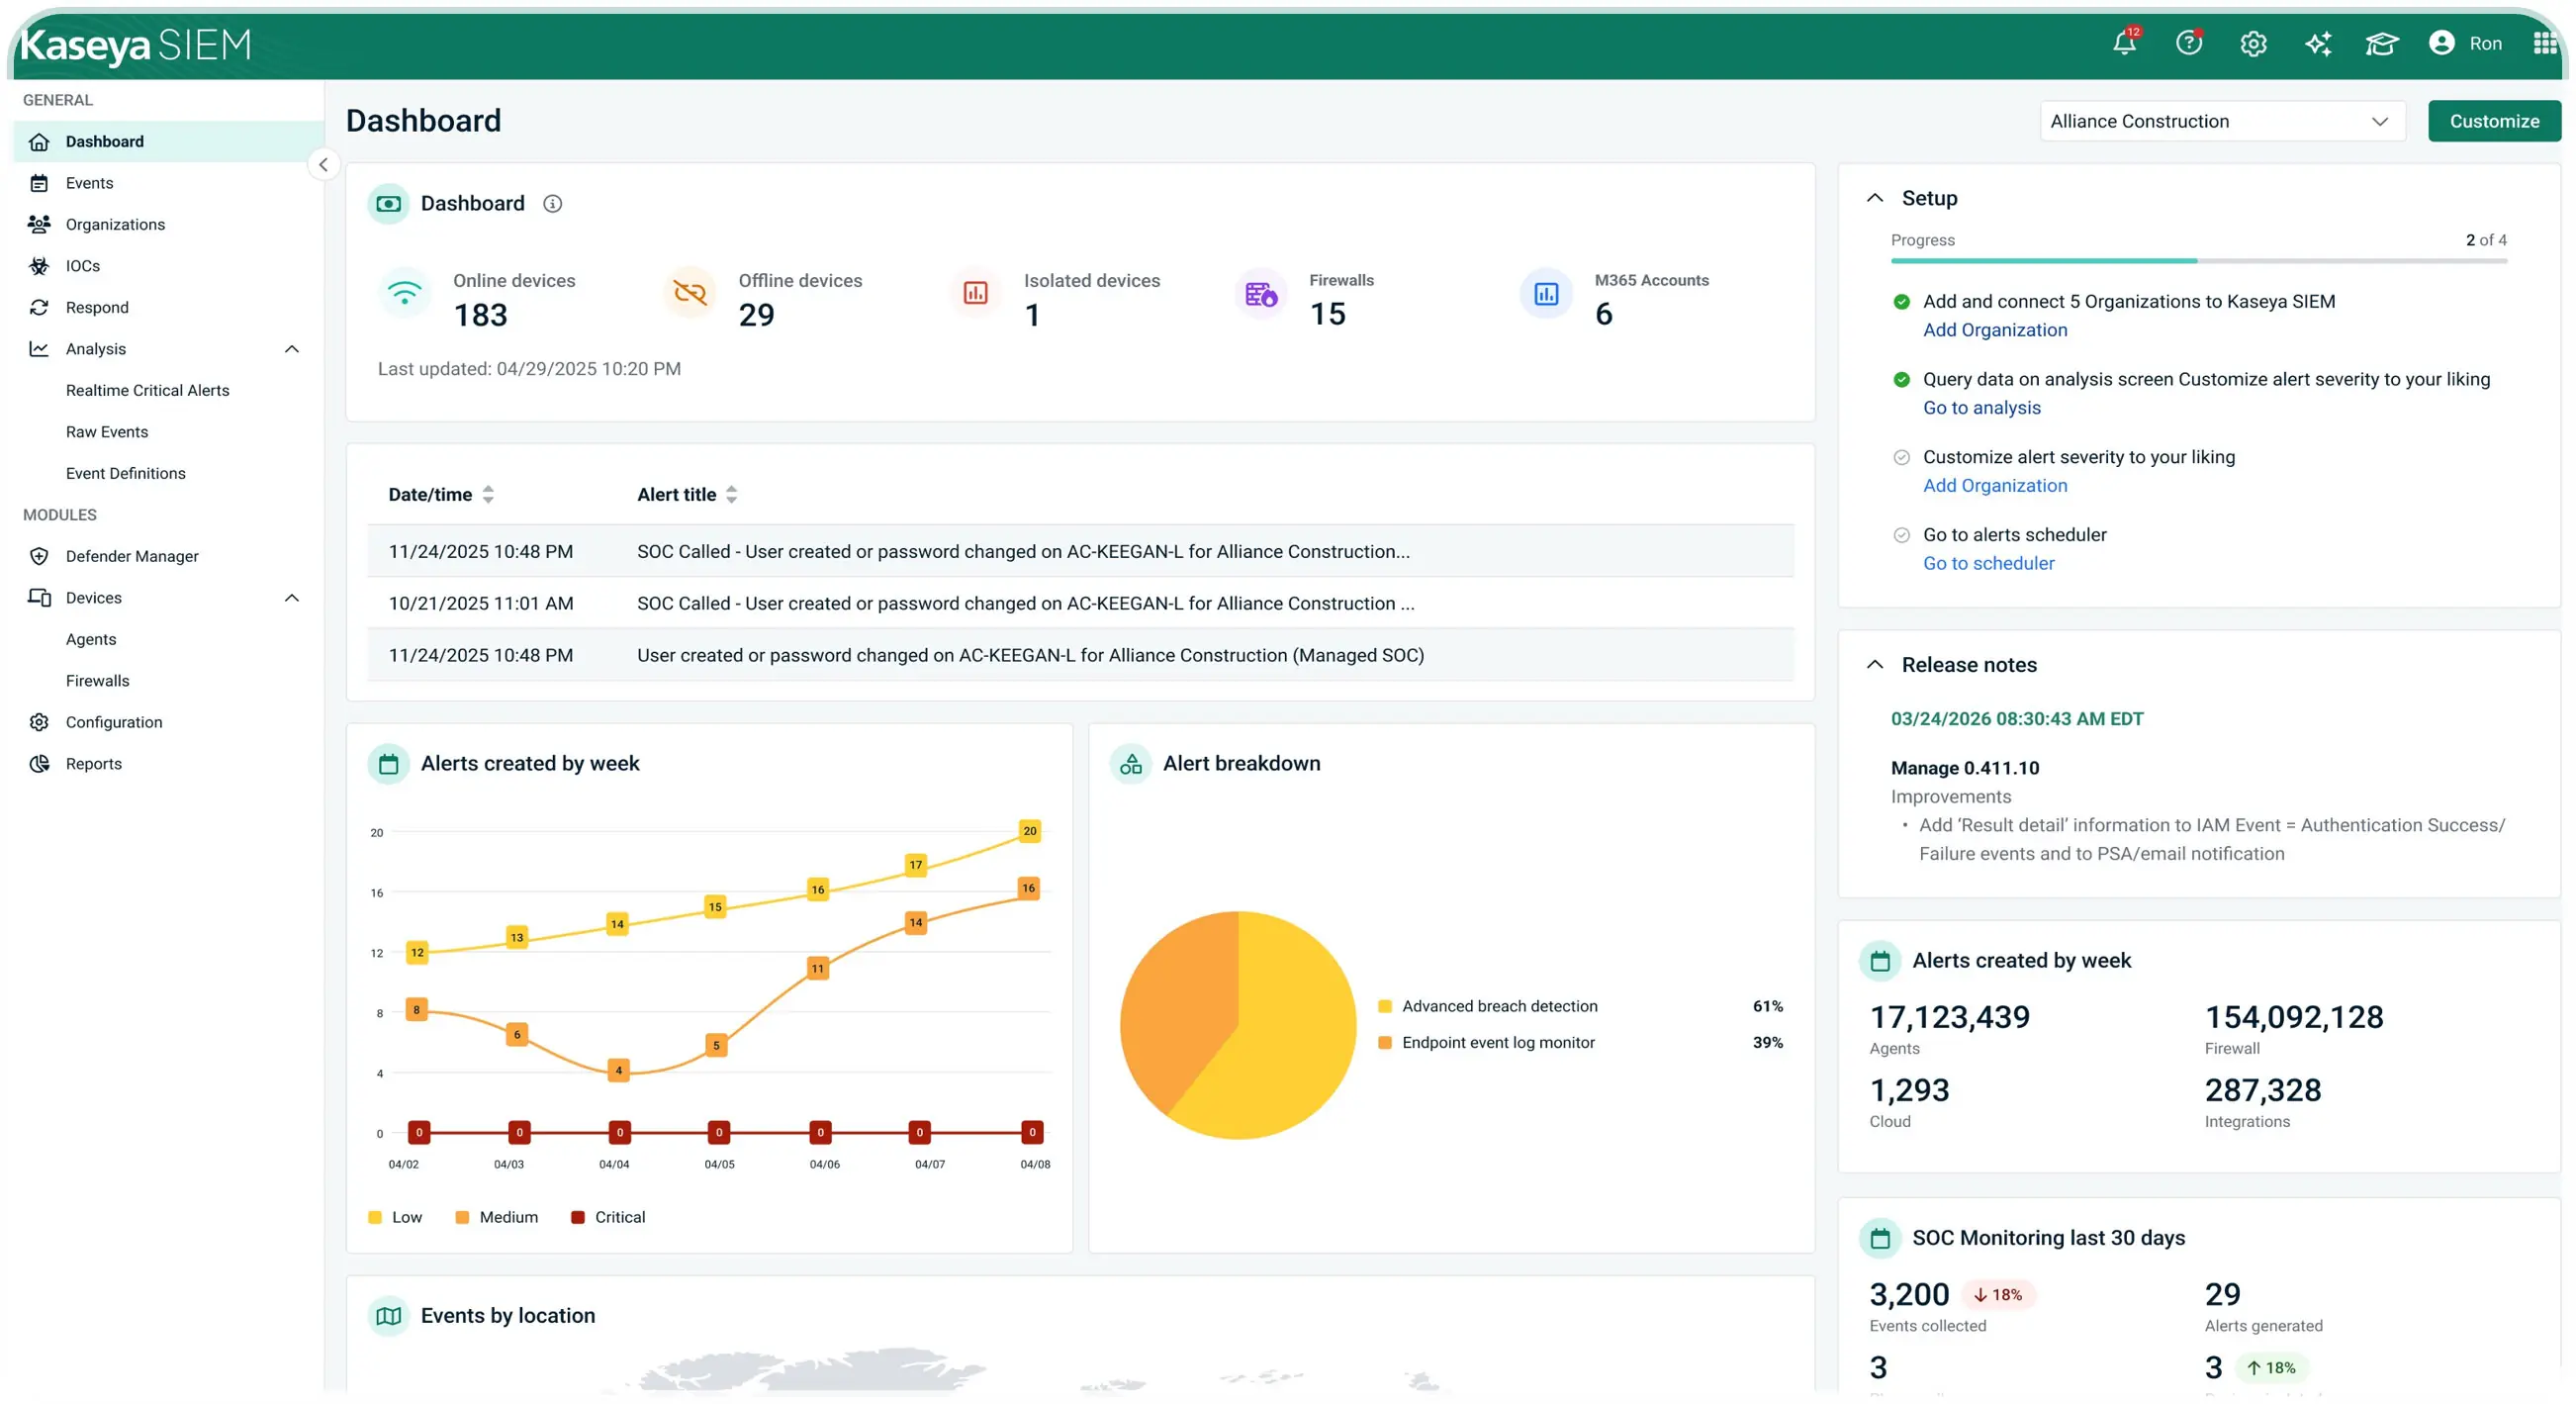Click Add Organization under Customize alert severity
Screen dimensions: 2576x1404
[1995, 486]
